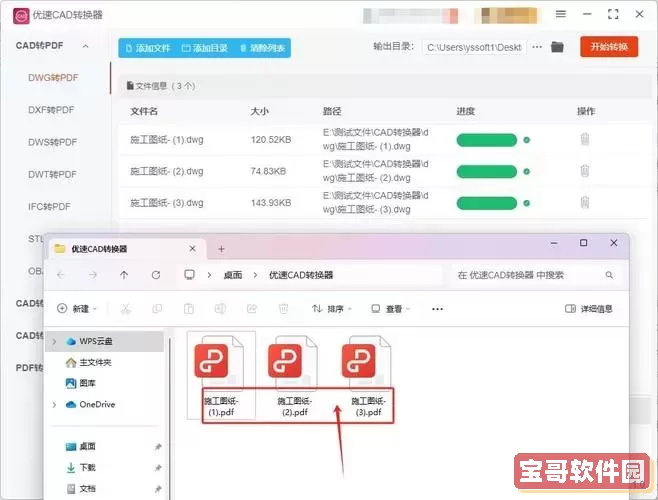
Task: Delete 施工图纸- (1).dwg row with trash icon
Action: point(585,139)
